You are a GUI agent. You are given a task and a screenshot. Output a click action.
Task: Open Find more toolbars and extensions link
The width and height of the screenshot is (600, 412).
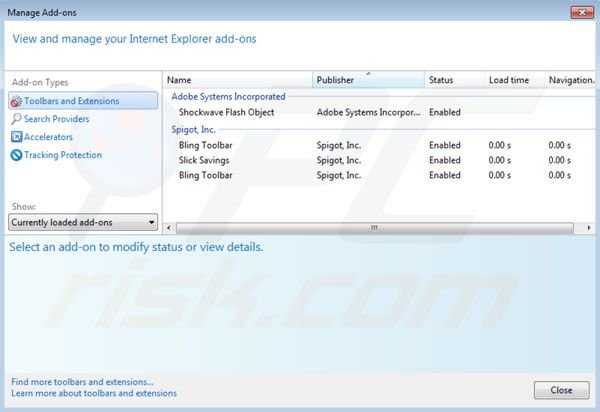click(x=82, y=382)
